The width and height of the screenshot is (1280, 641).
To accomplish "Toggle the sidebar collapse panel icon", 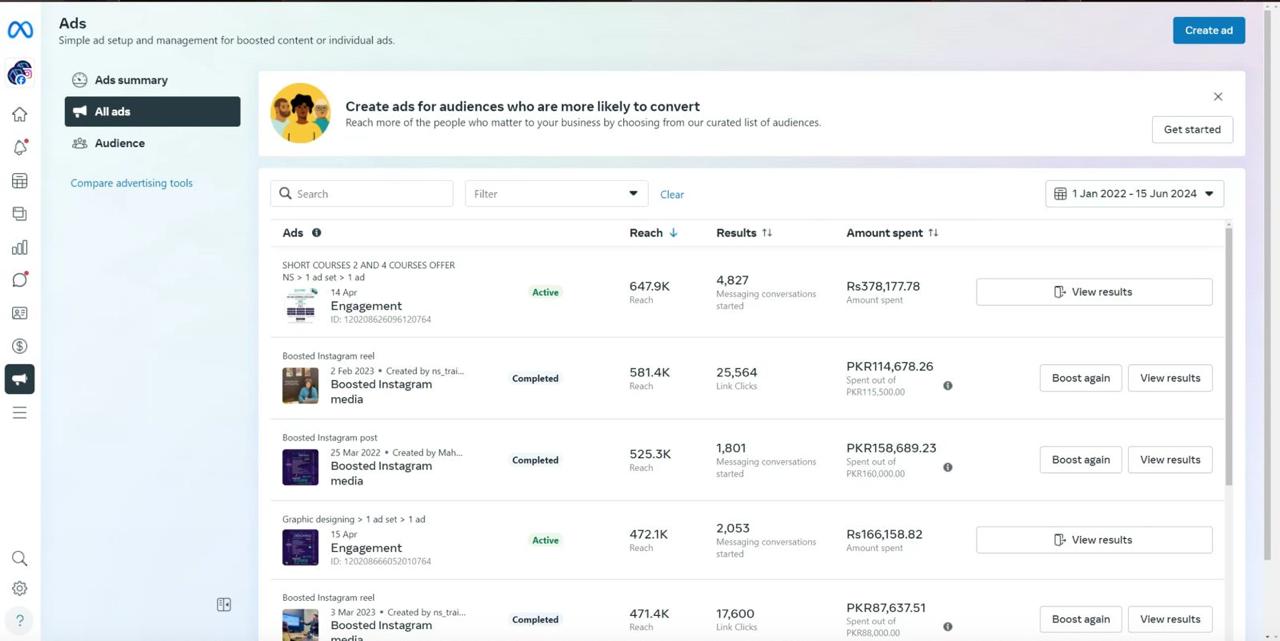I will pyautogui.click(x=224, y=604).
